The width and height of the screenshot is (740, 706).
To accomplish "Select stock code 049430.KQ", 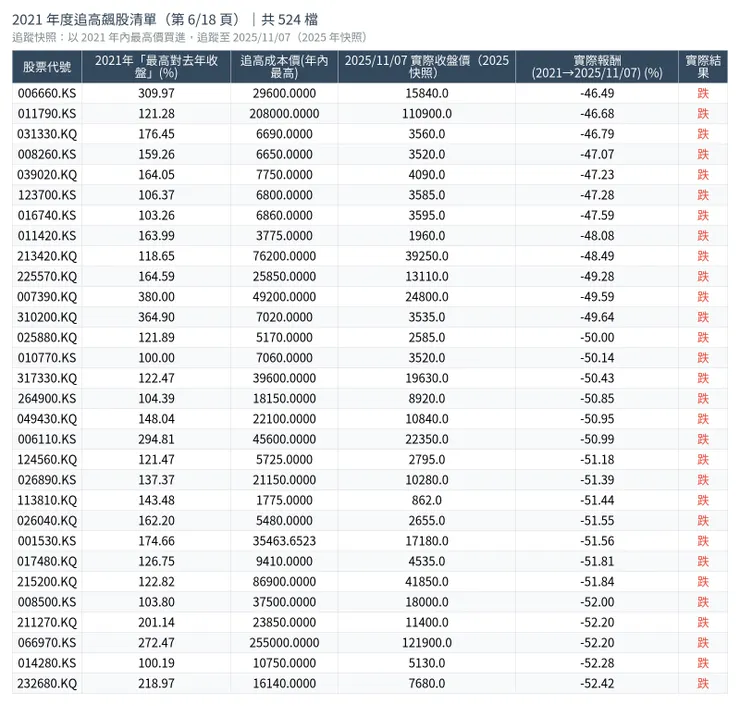I will tap(47, 419).
